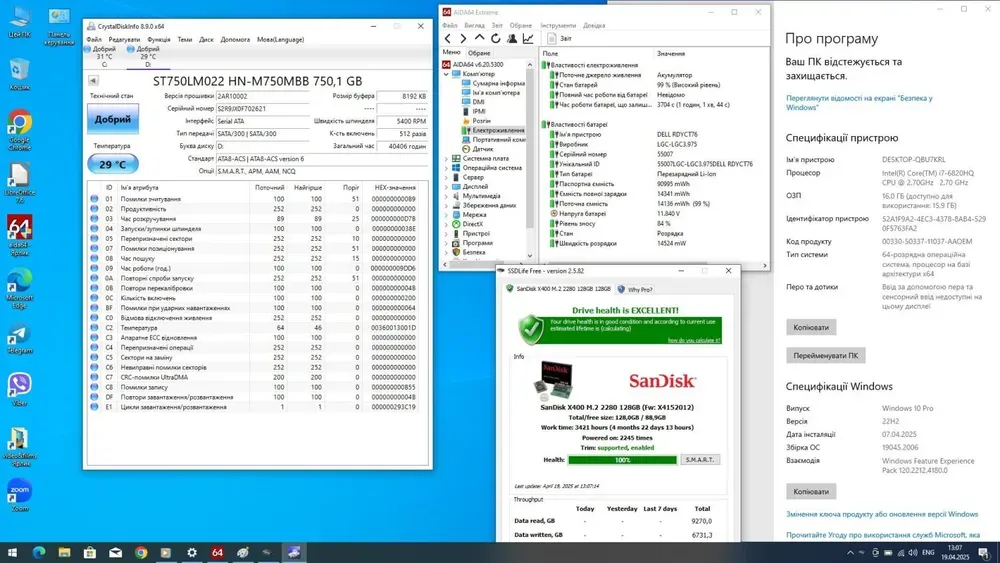
Task: Expand the Системна плата tree node
Action: (x=445, y=158)
